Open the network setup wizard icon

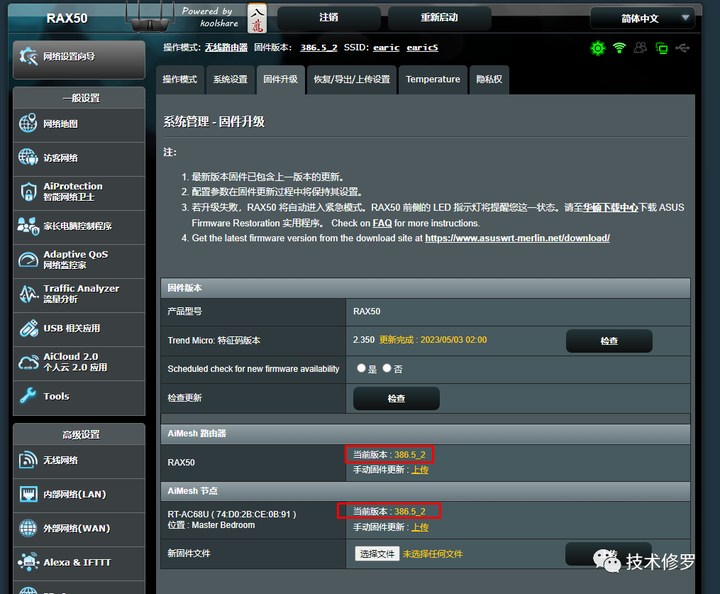click(x=28, y=56)
